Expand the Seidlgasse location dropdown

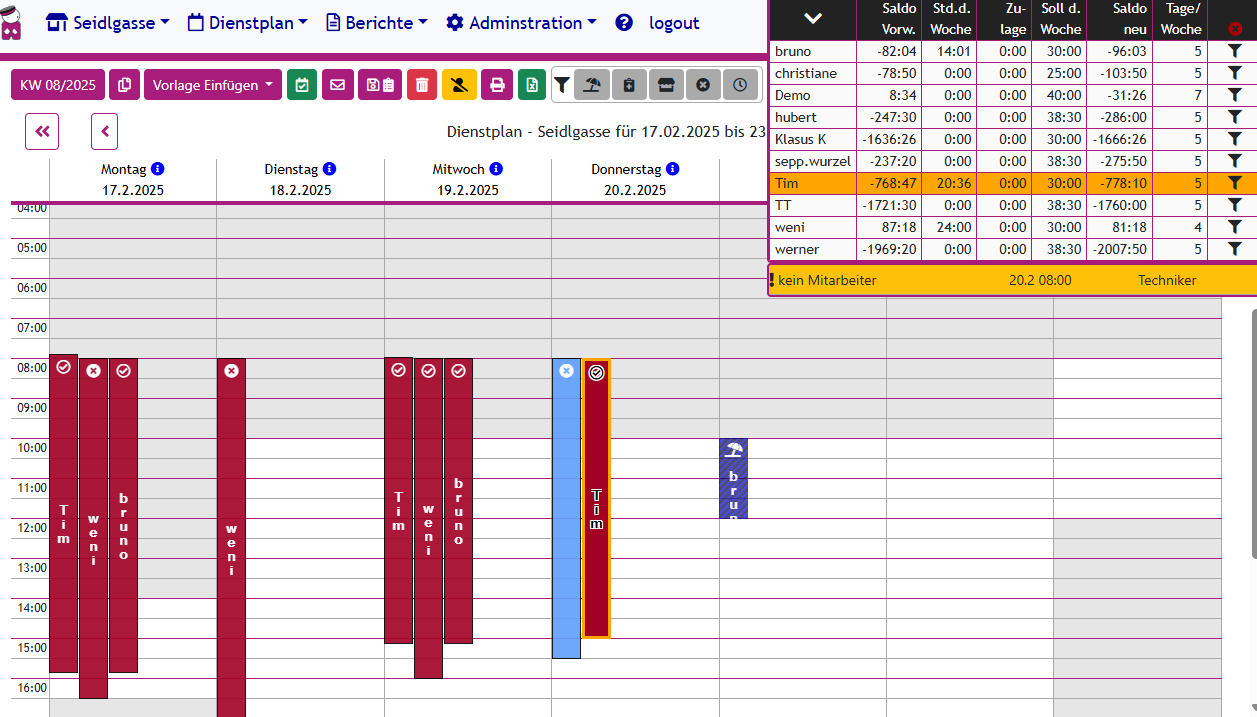[108, 22]
